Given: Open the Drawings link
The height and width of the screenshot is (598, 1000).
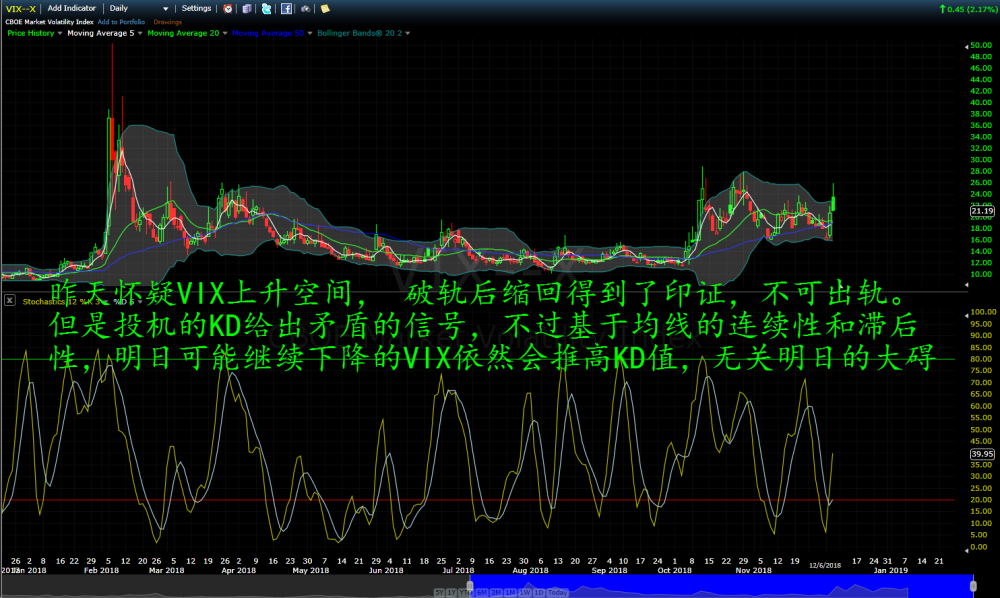Looking at the screenshot, I should (x=167, y=21).
